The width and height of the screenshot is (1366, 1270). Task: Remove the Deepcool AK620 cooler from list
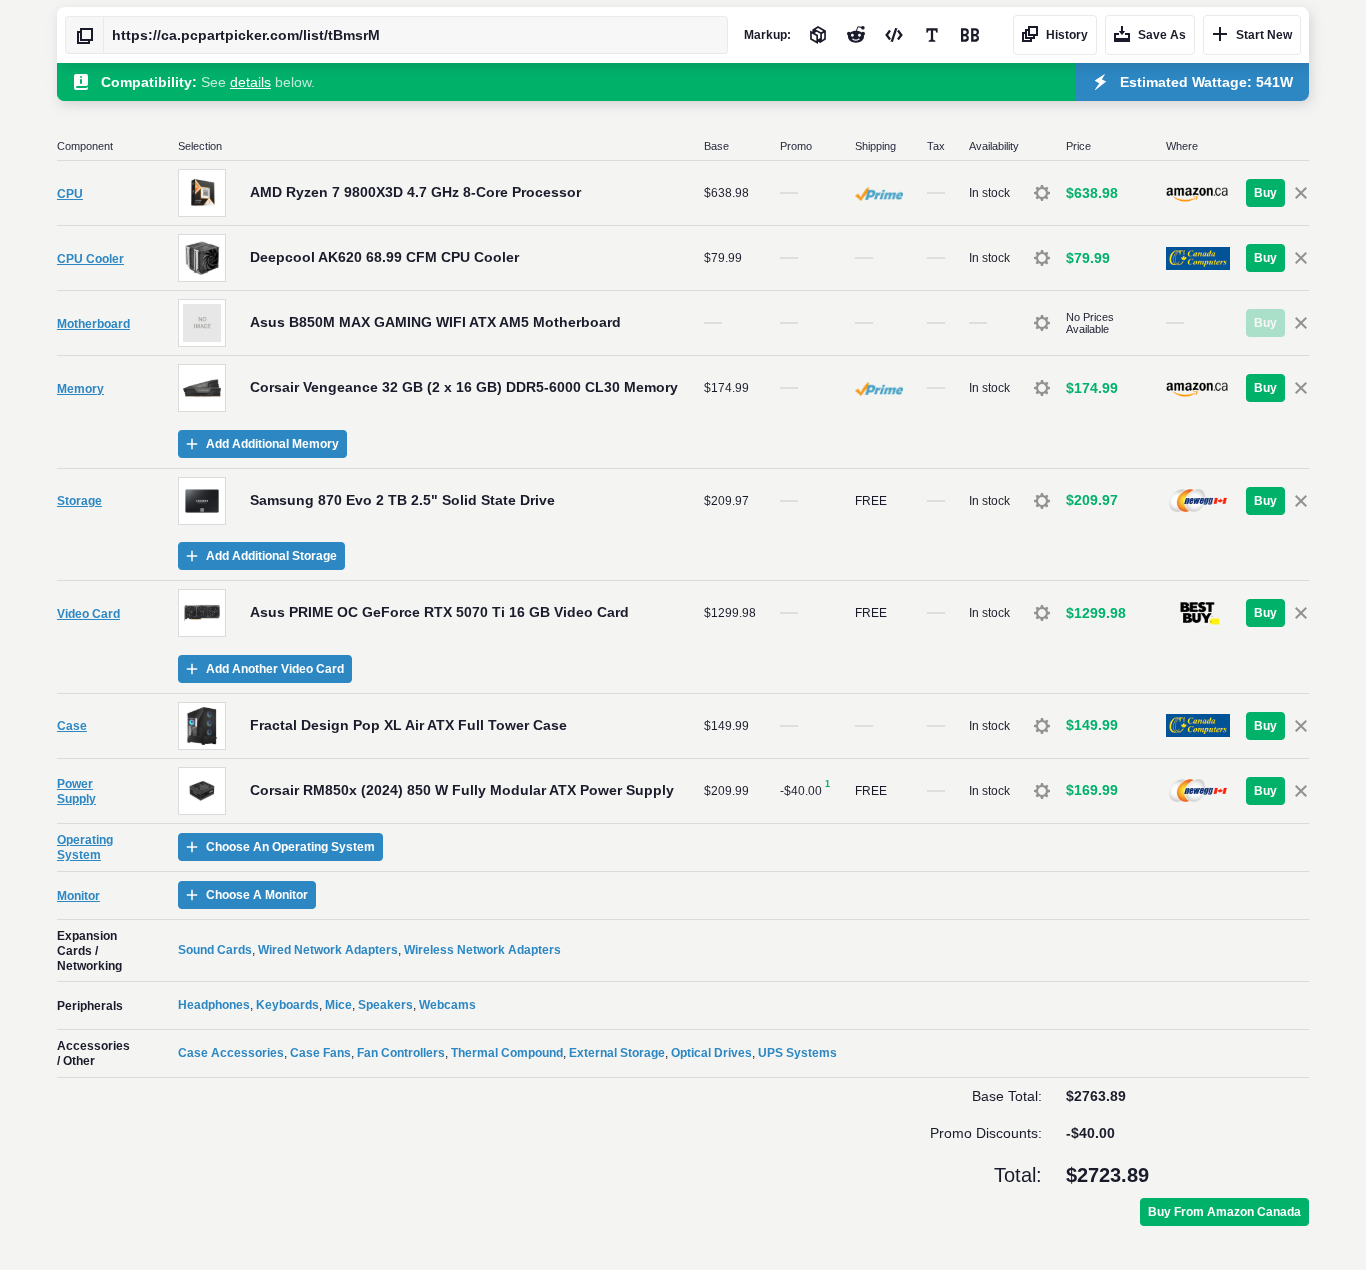1301,258
